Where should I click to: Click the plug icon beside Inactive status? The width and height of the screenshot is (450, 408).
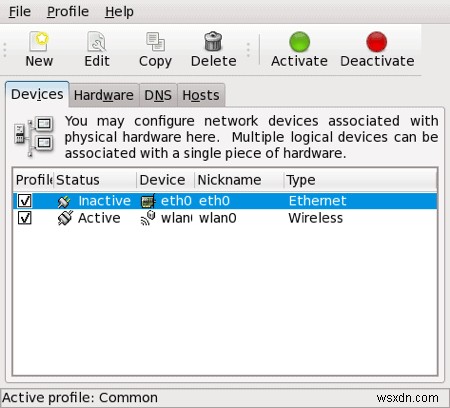pos(64,201)
